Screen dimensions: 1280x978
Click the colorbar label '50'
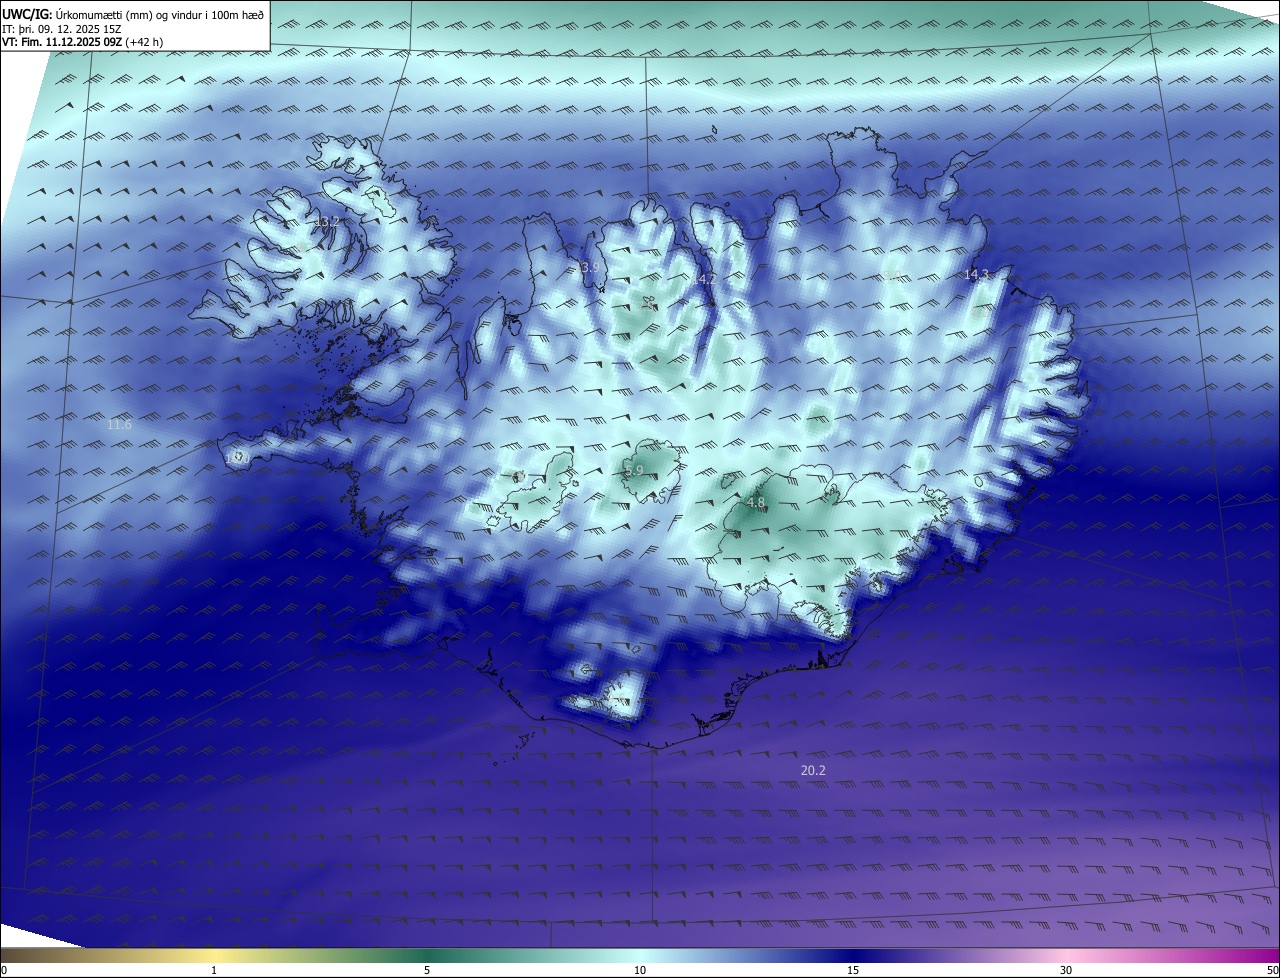(1272, 970)
